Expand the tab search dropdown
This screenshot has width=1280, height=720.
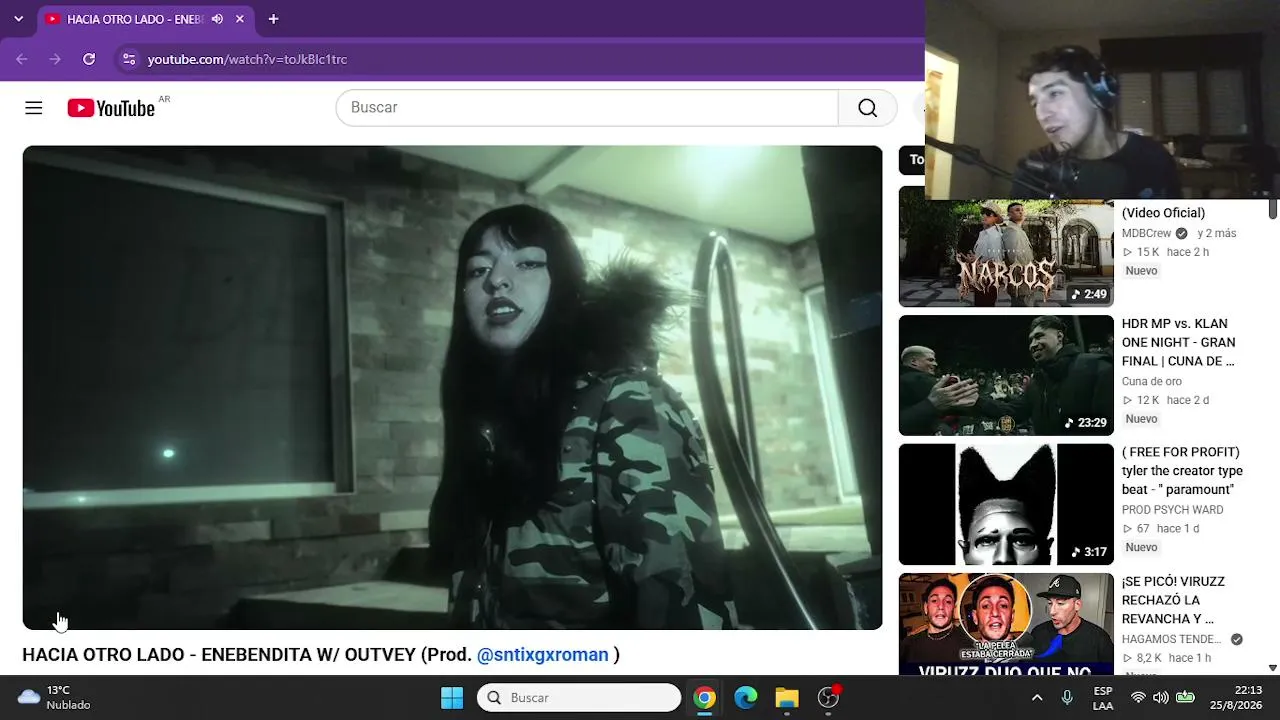click(x=18, y=19)
